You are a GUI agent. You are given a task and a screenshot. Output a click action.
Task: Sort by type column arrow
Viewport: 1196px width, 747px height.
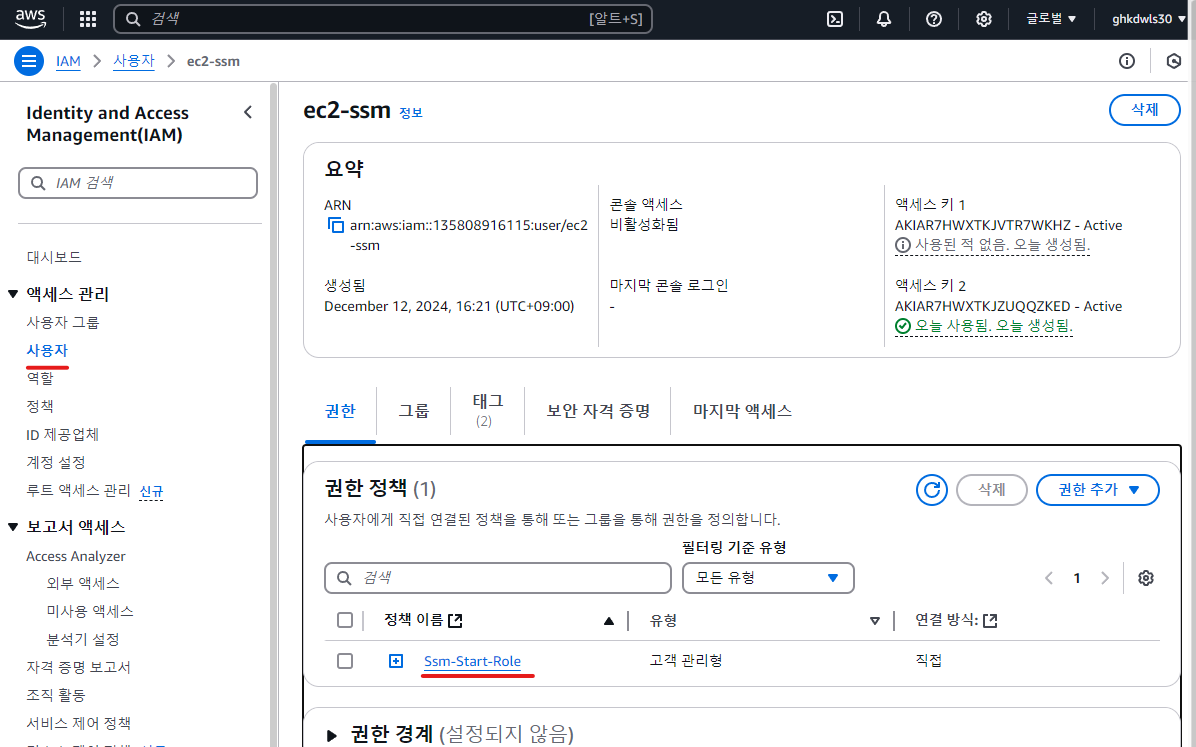875,621
